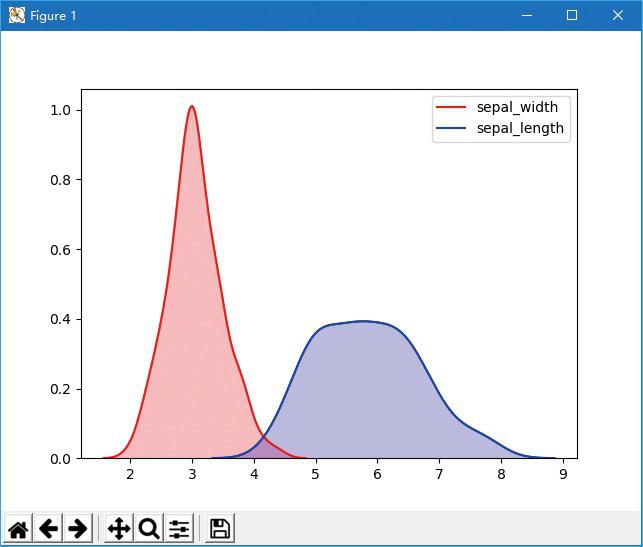The height and width of the screenshot is (547, 643).
Task: Click the y-axis label 0.6
Action: tap(60, 250)
